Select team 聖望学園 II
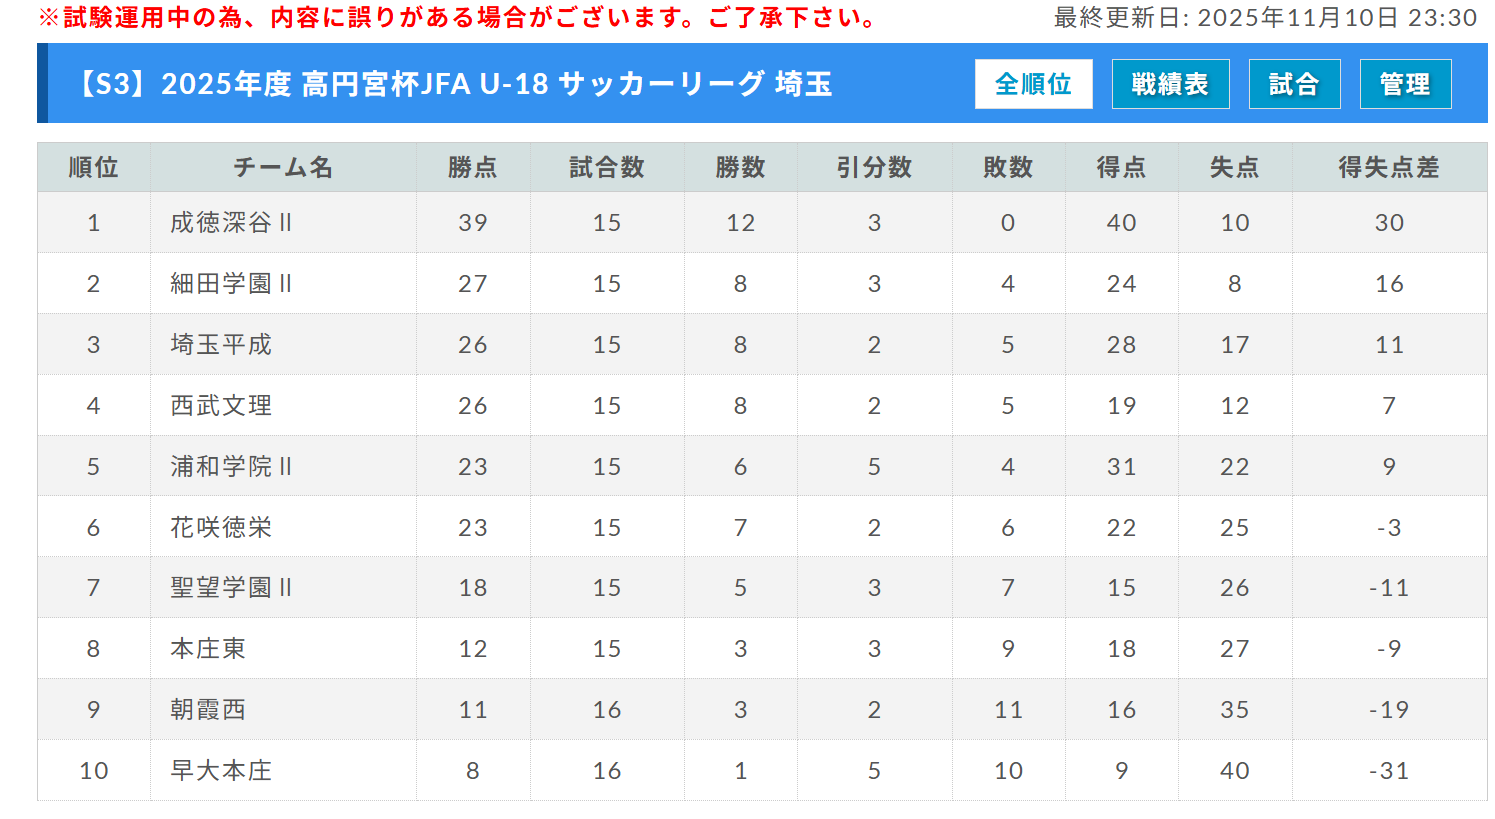The image size is (1495, 819). click(x=231, y=588)
